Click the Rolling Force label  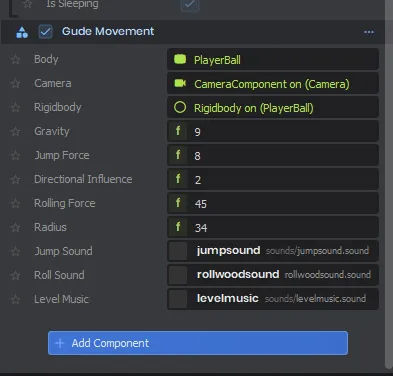(x=65, y=203)
